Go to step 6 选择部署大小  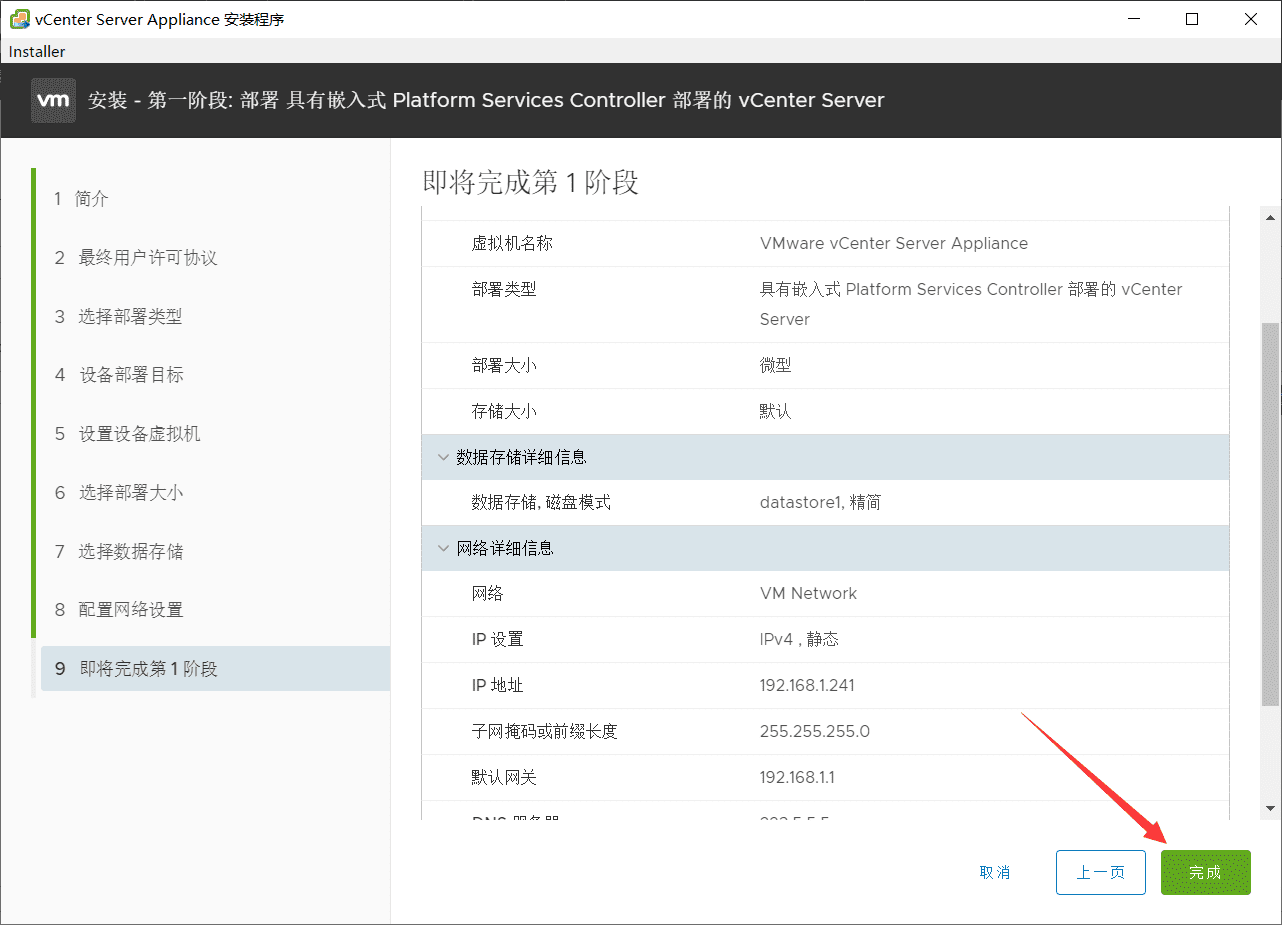click(119, 493)
